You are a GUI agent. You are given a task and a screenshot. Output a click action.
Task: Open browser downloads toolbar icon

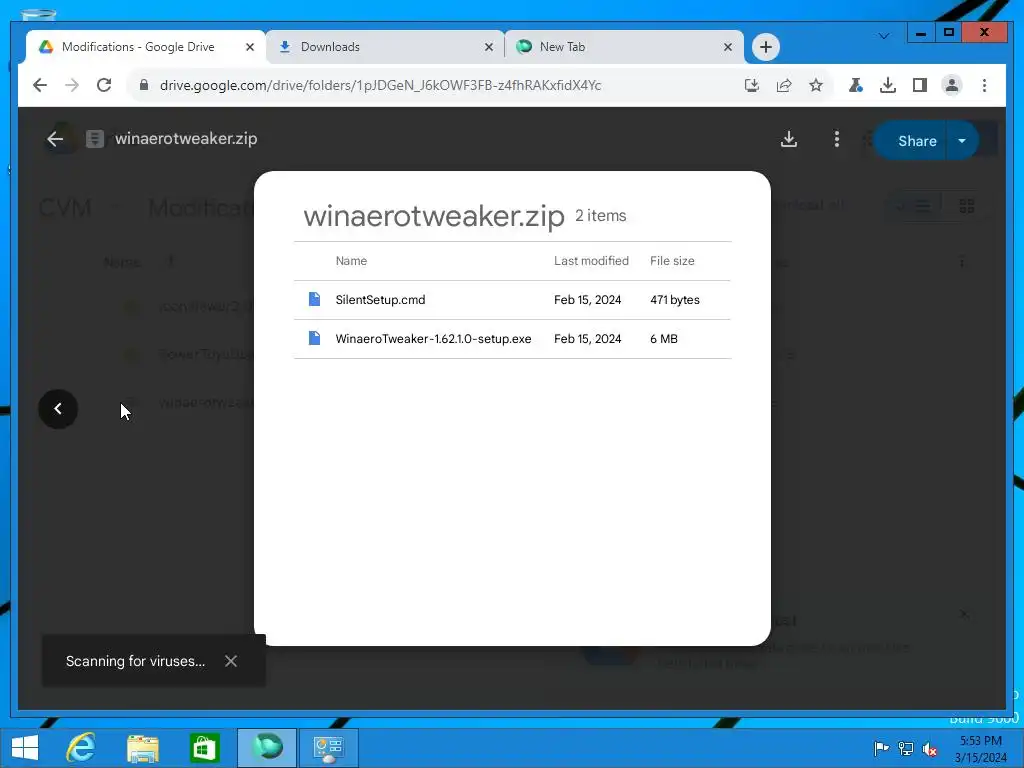pos(888,85)
